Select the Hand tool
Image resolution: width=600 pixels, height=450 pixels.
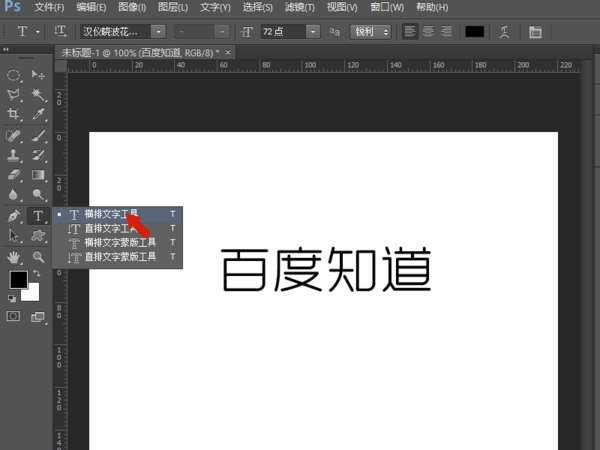(x=14, y=257)
